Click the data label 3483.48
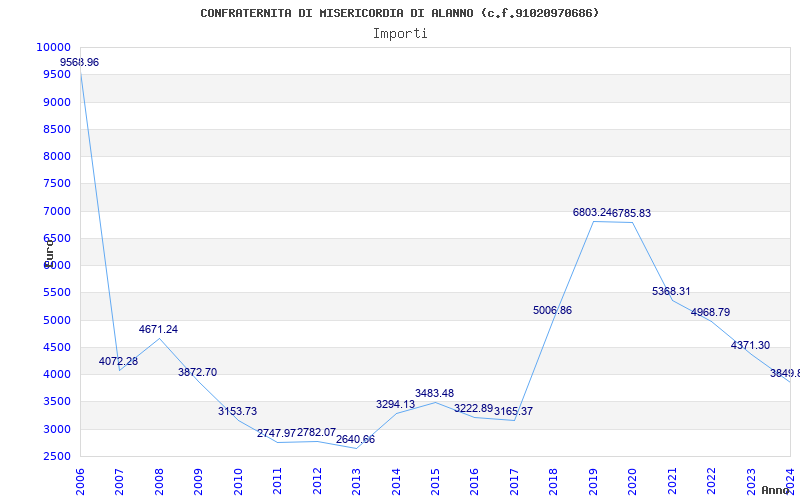This screenshot has height=500, width=800. tap(434, 393)
